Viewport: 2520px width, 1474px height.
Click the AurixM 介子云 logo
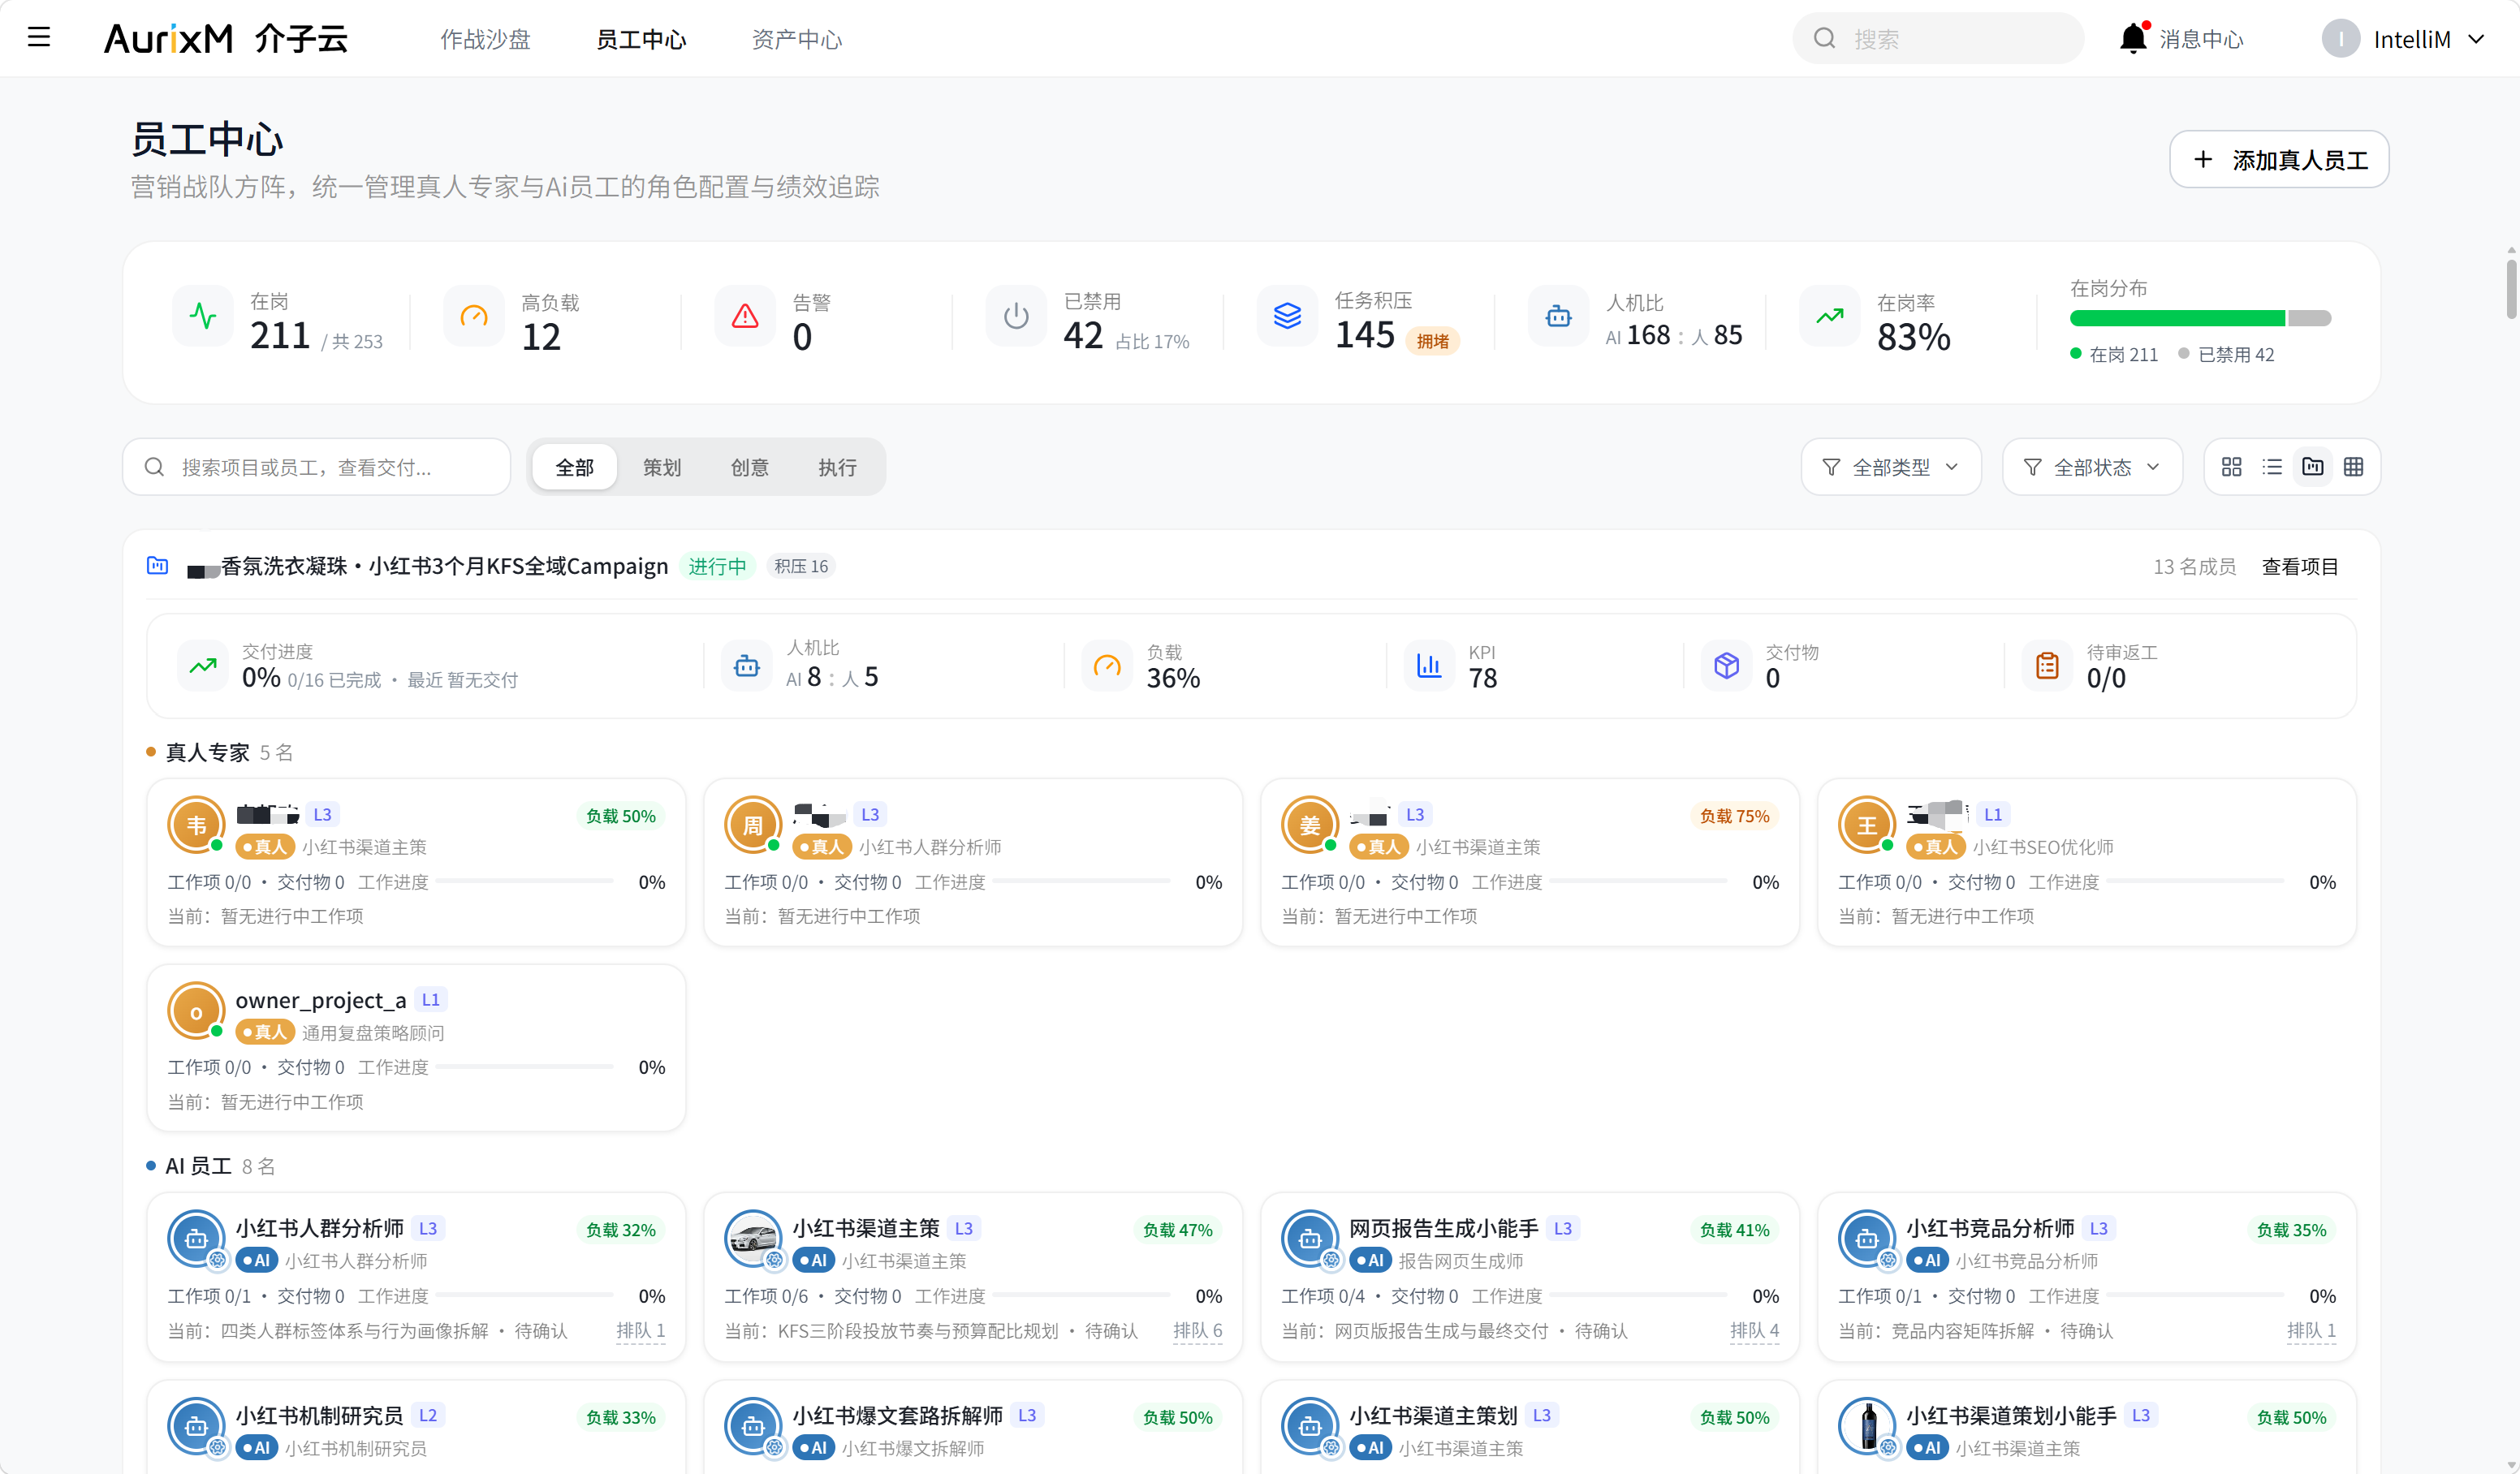[226, 38]
